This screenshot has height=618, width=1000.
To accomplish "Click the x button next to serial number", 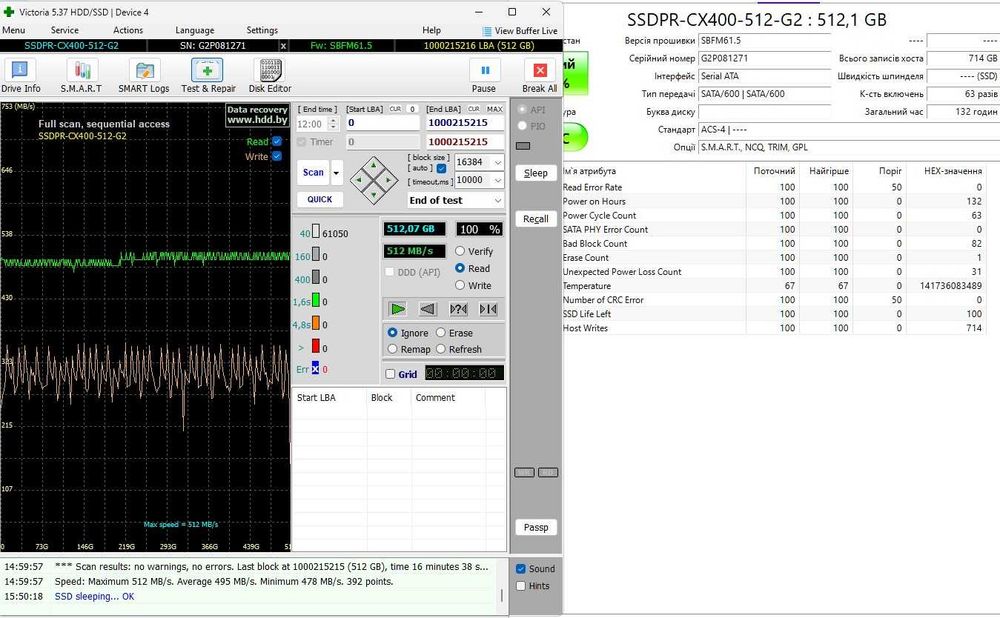I will pyautogui.click(x=283, y=46).
